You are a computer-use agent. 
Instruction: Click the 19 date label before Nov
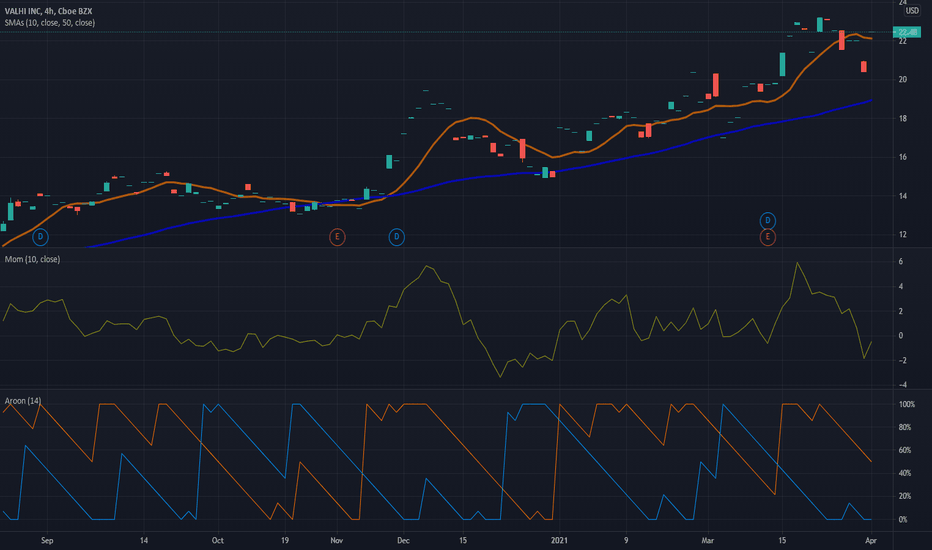point(285,540)
